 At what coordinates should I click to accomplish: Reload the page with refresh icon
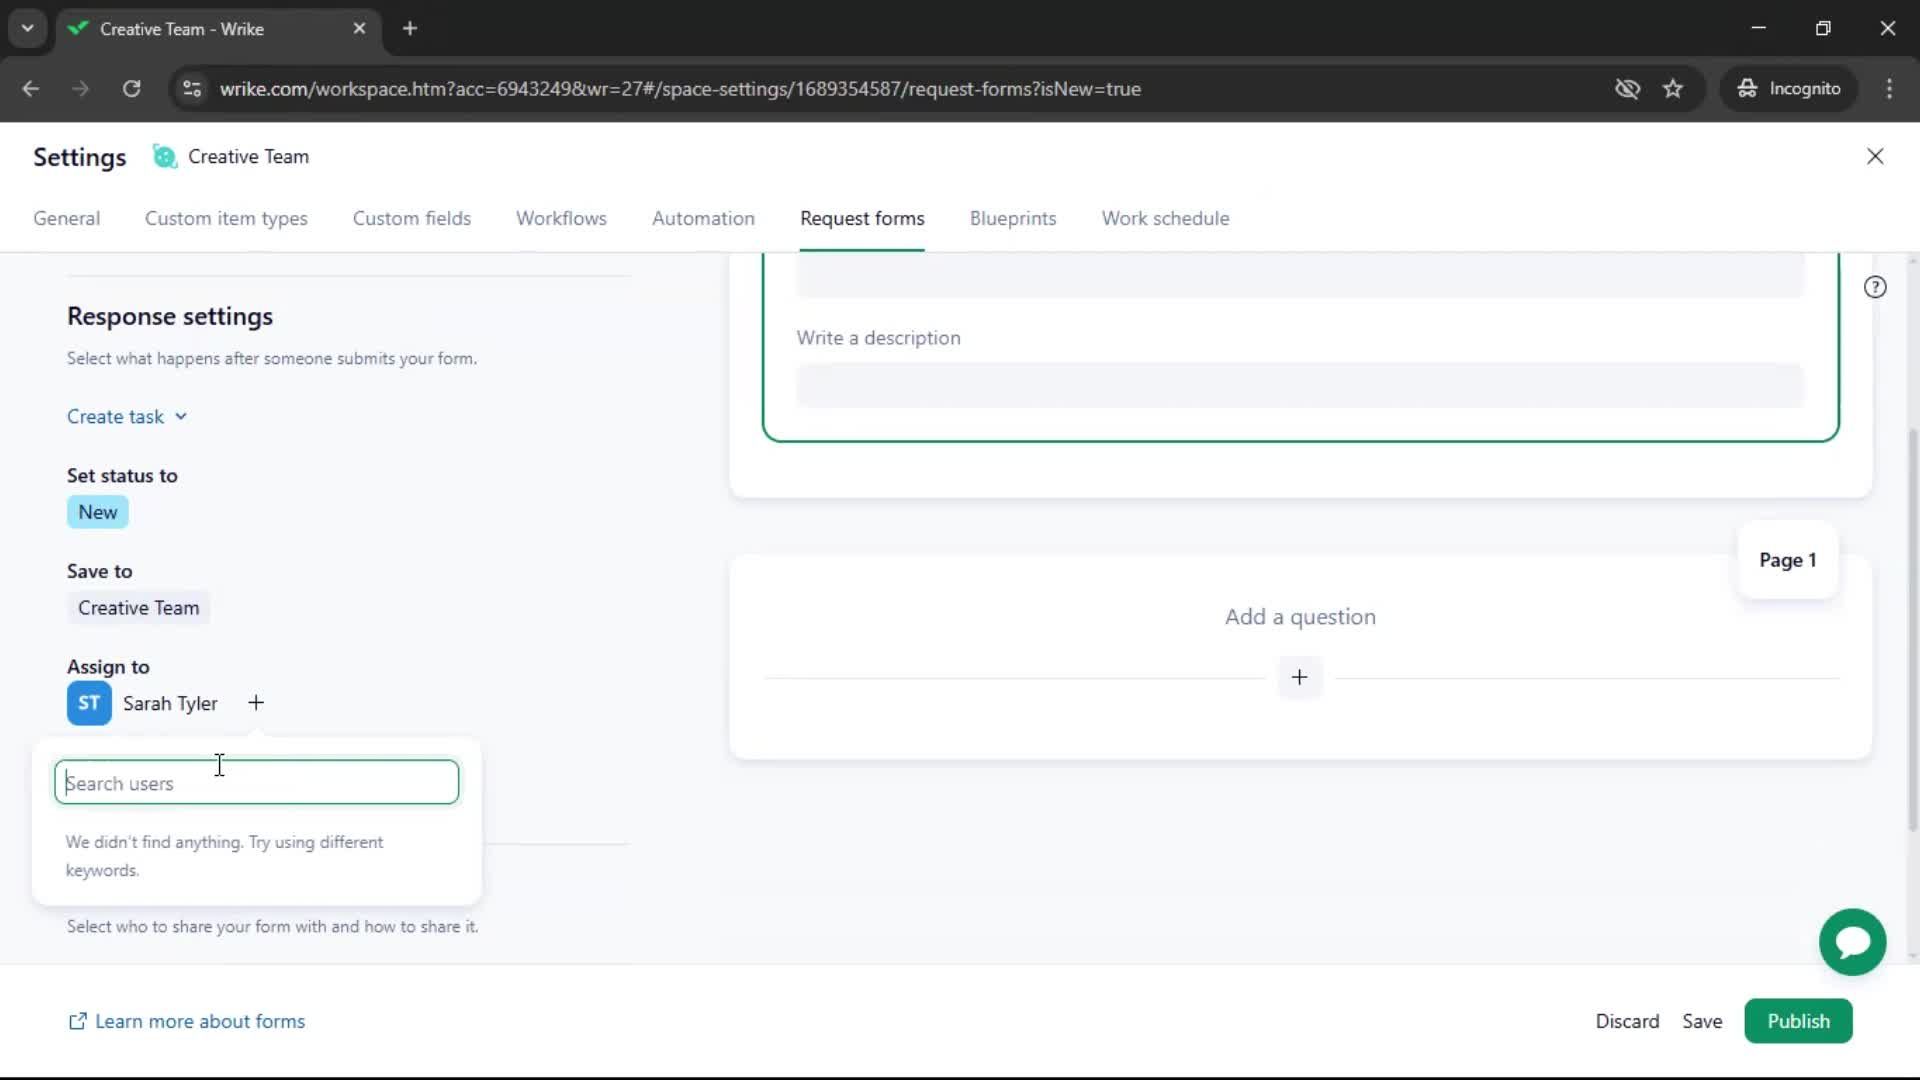[131, 89]
